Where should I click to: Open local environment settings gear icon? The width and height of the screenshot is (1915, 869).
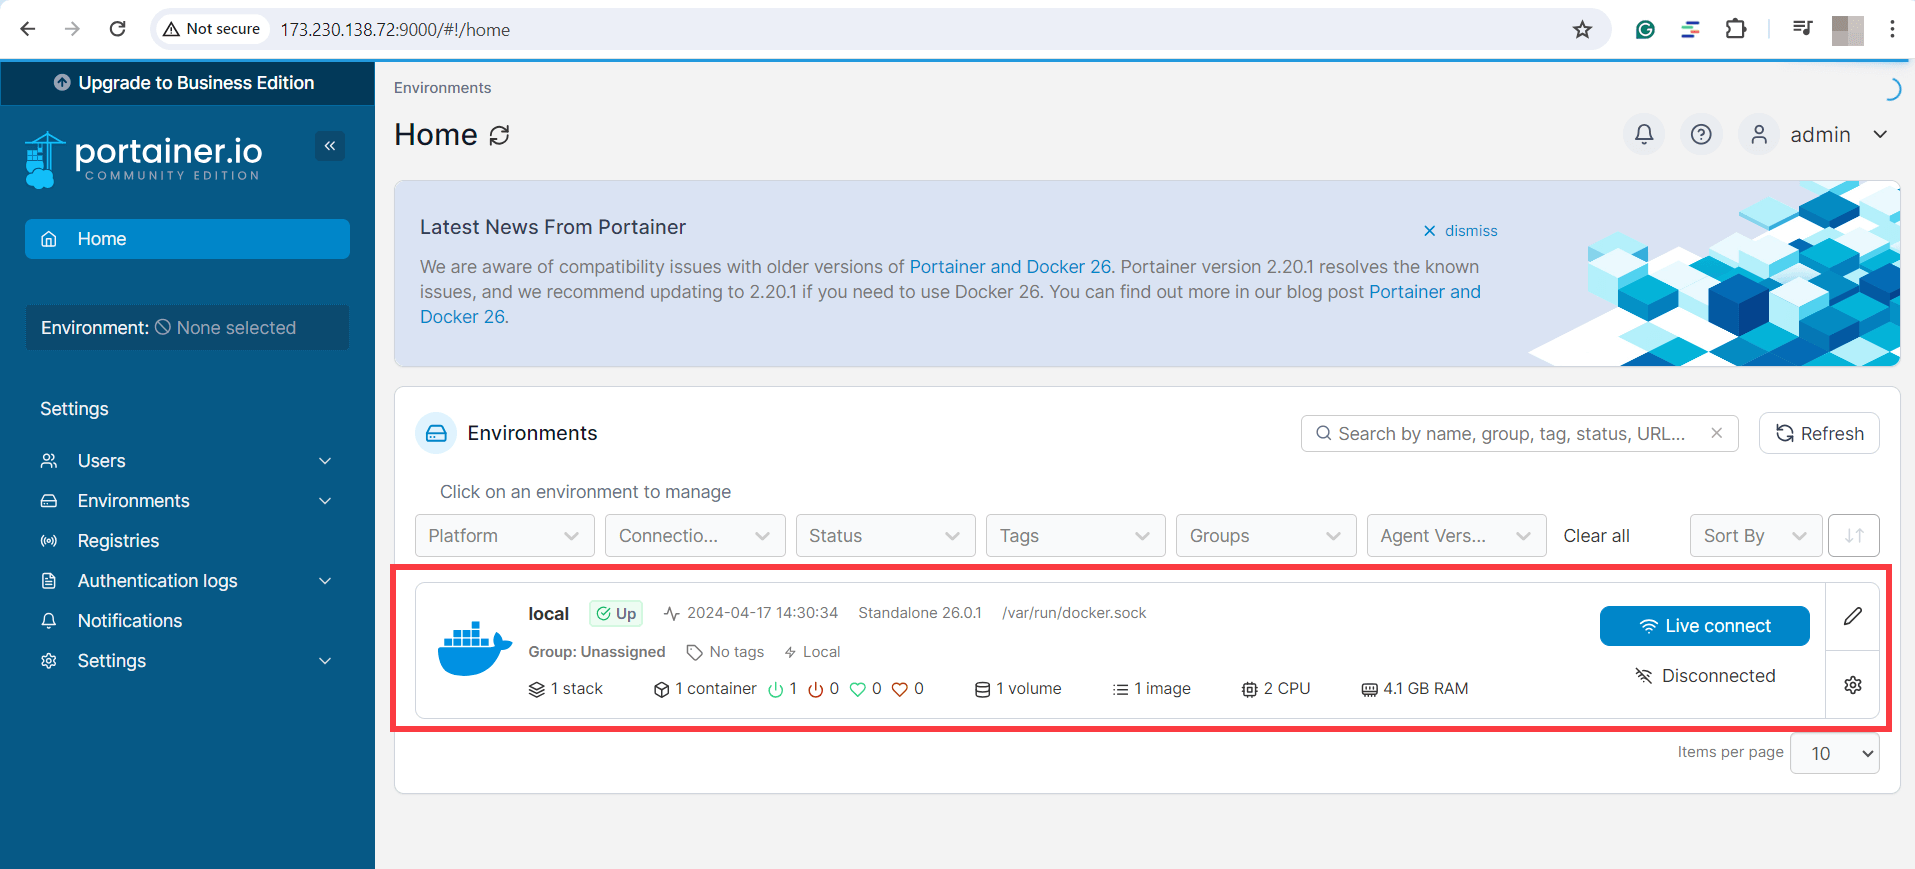(x=1853, y=685)
